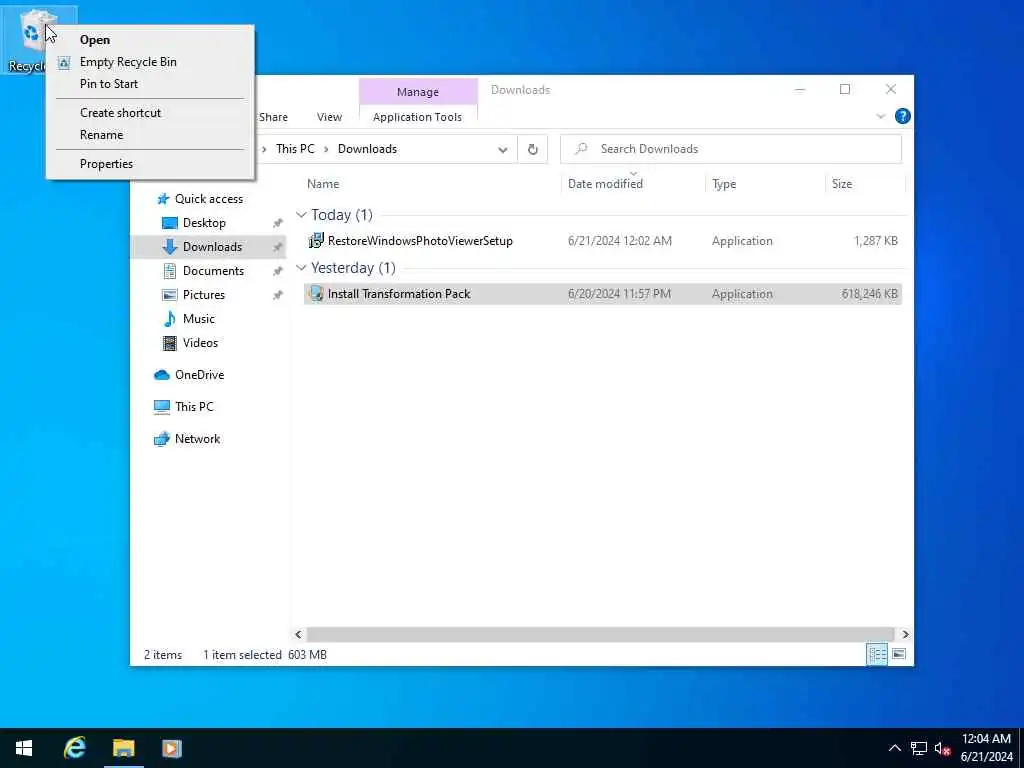Click the pin icon next to Documents
1024x768 pixels.
coord(278,271)
